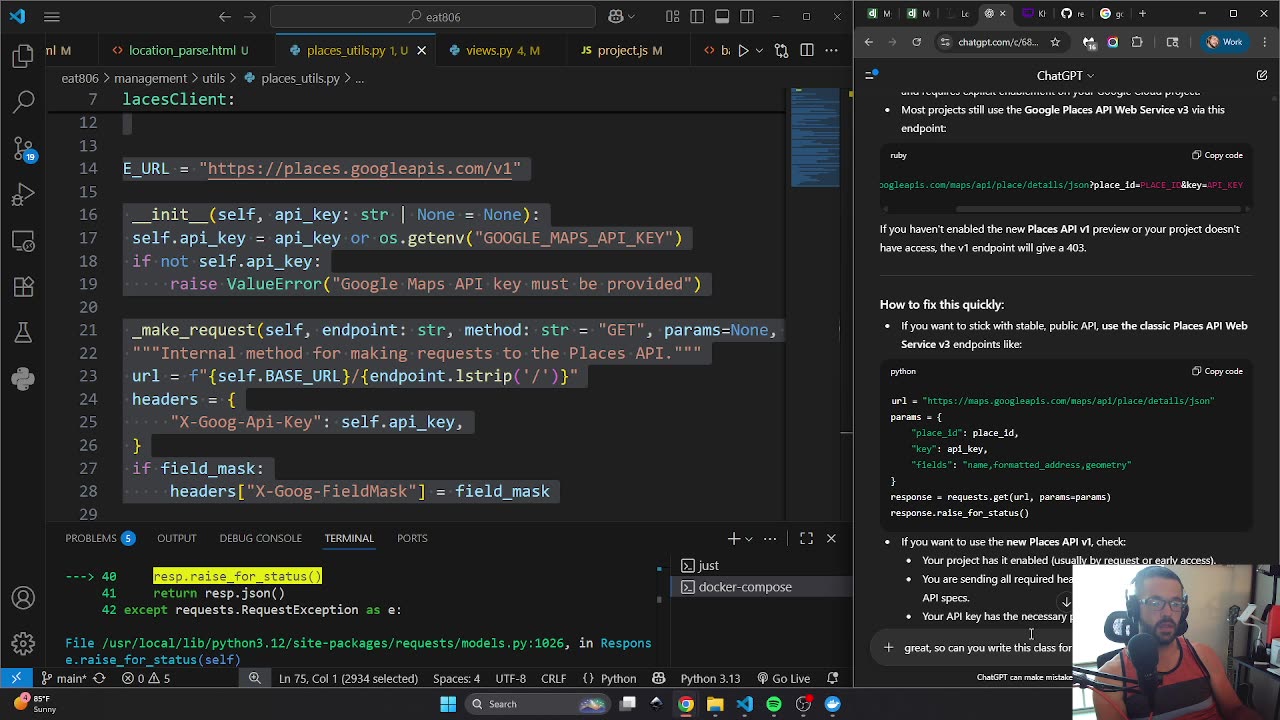Toggle the secondary side bar visibility

(747, 16)
